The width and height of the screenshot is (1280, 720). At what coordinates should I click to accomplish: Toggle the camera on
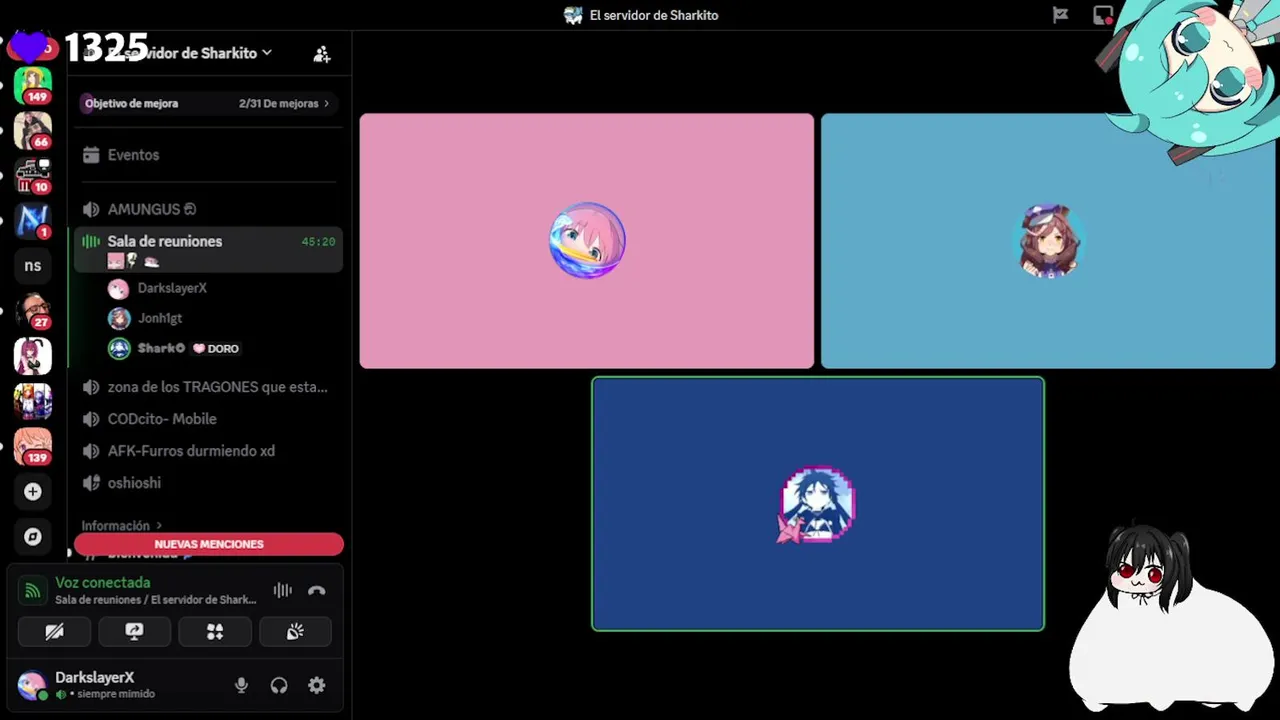54,632
